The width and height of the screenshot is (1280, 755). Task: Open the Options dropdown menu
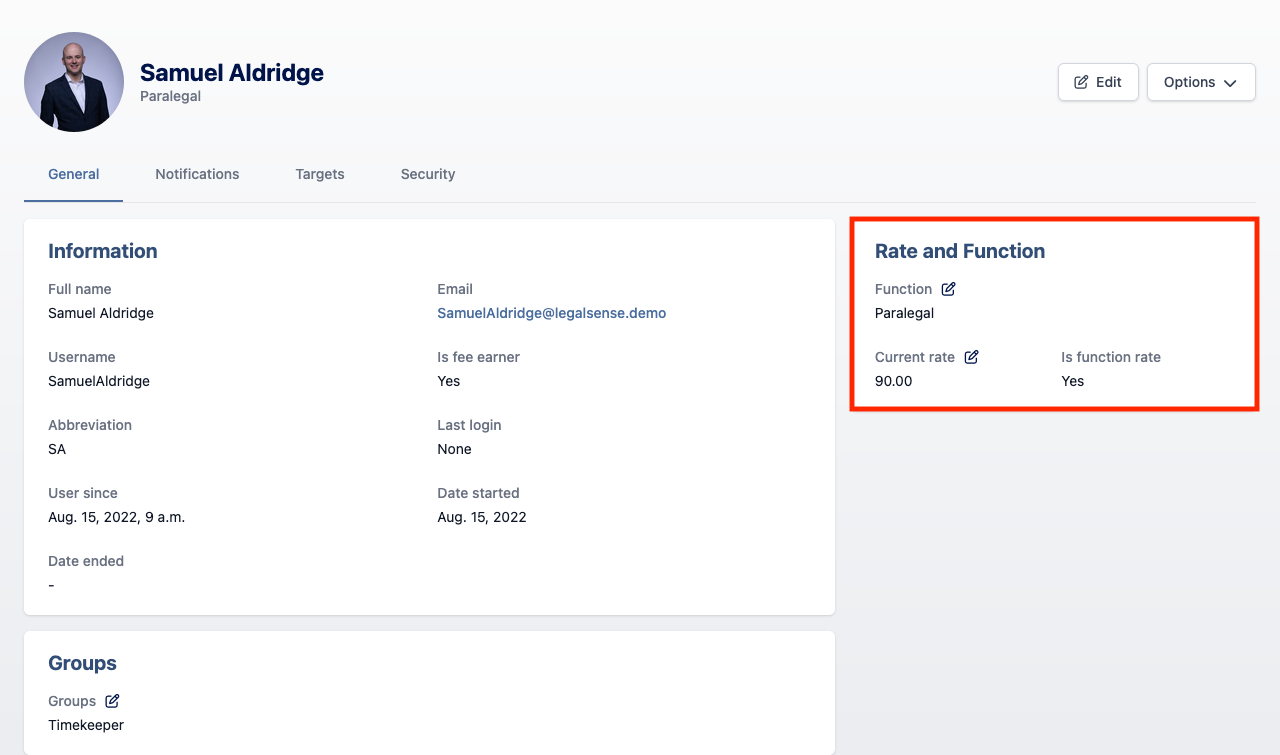click(1201, 82)
